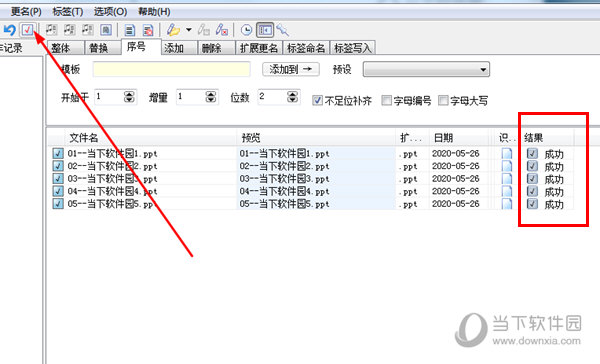Click the 结果 column header
The height and width of the screenshot is (364, 600).
pyautogui.click(x=548, y=138)
